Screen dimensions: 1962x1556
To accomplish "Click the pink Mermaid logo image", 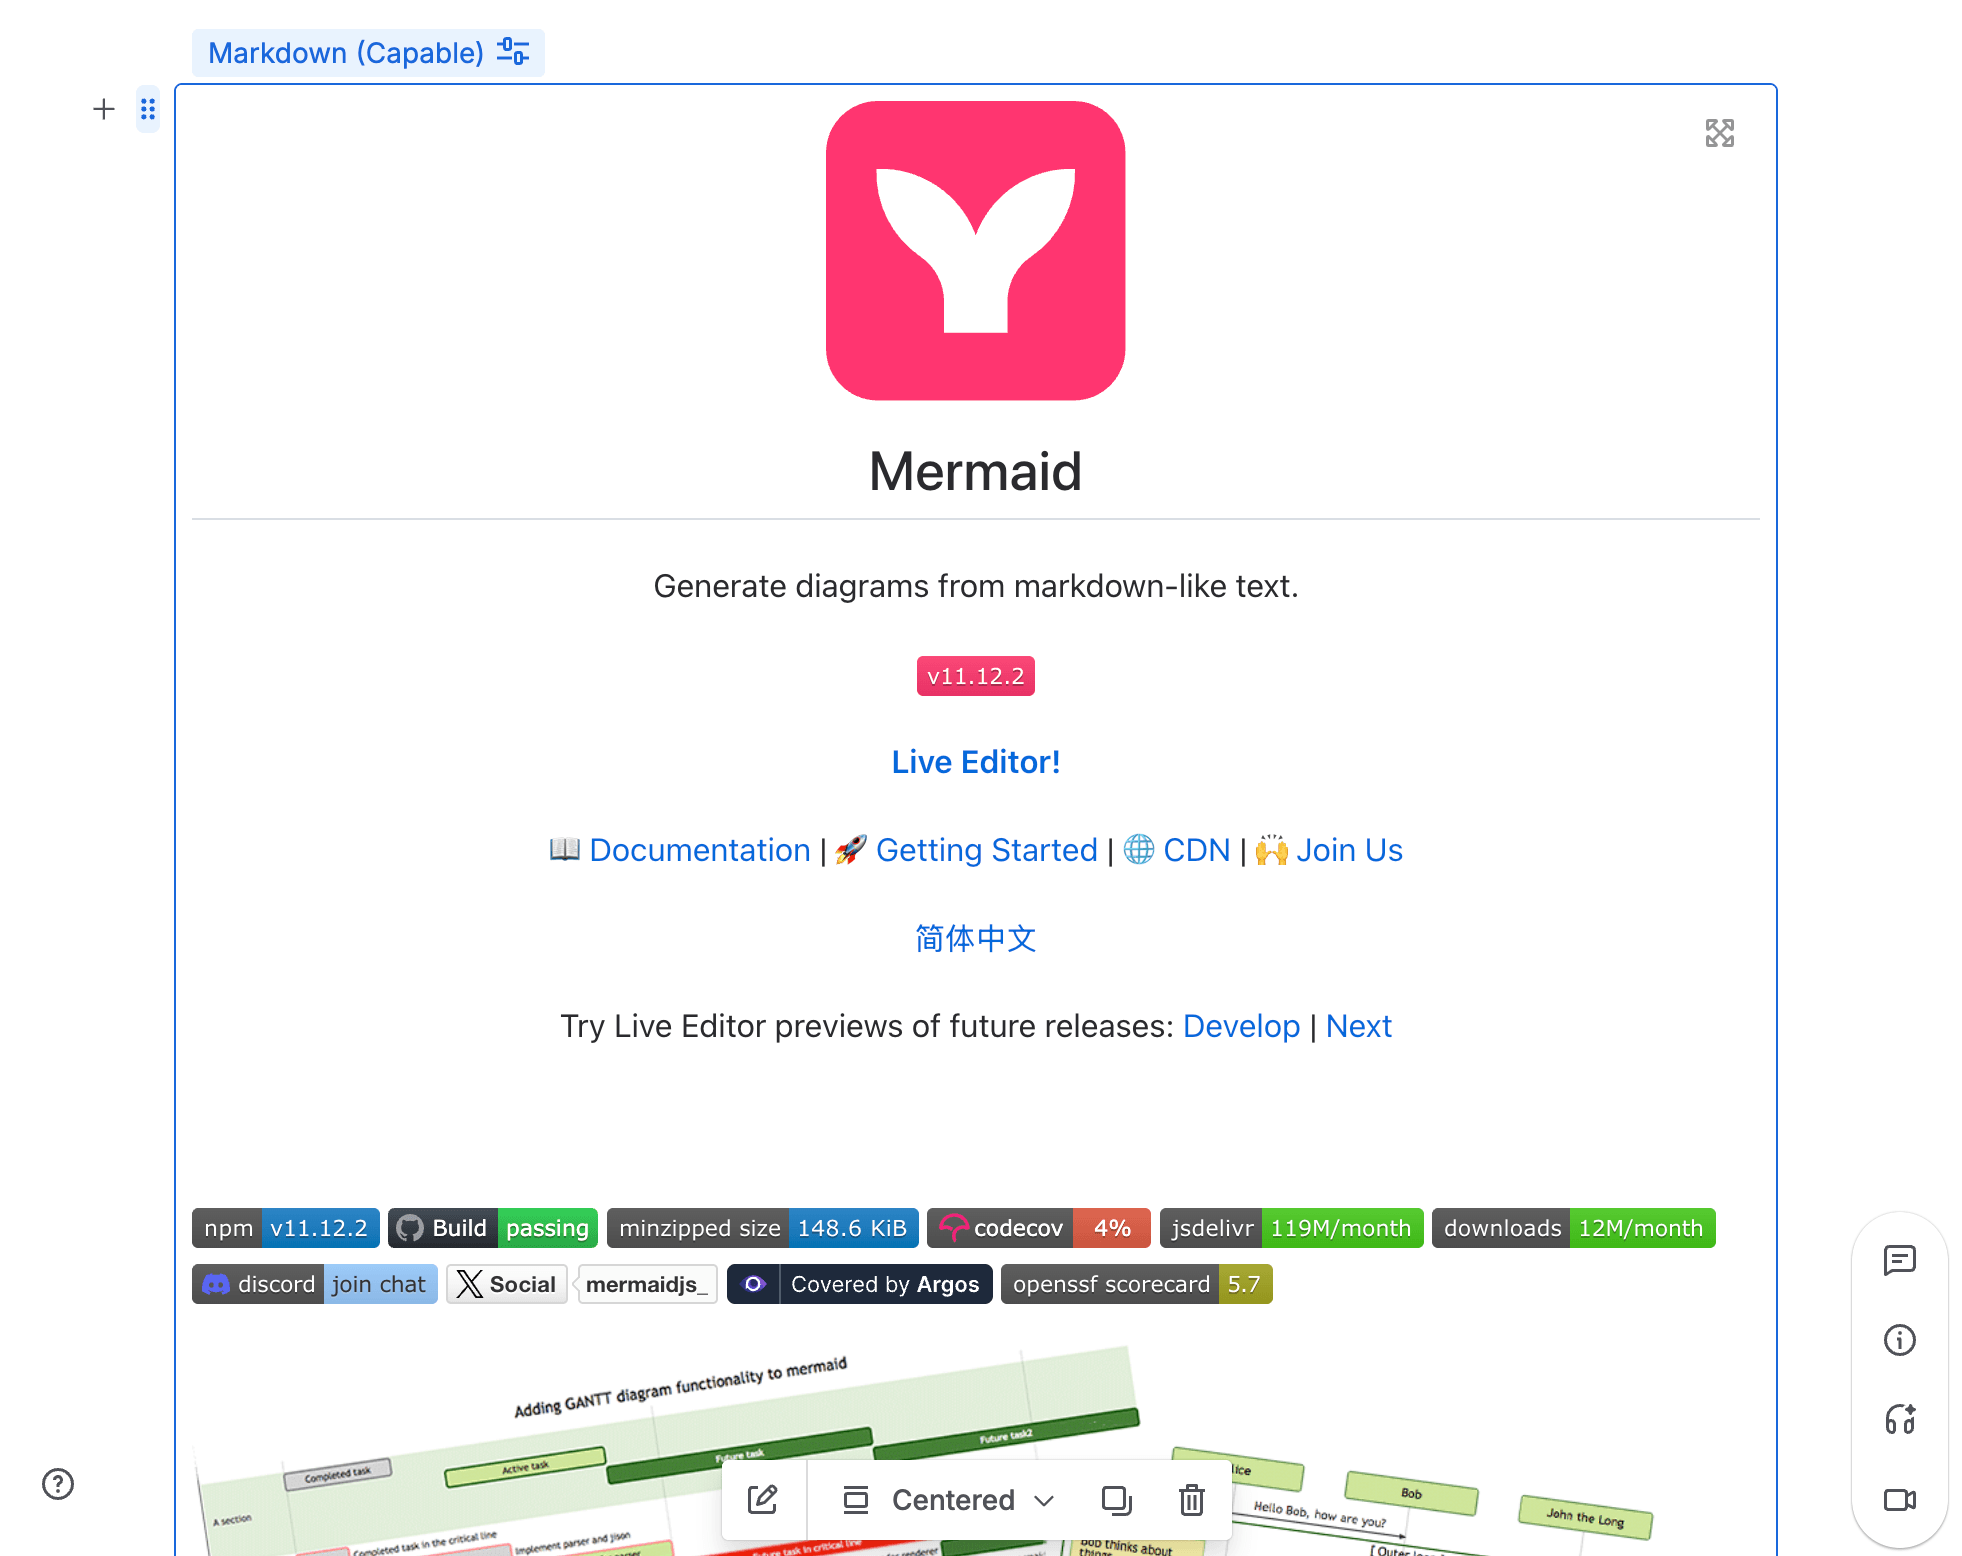I will (976, 250).
